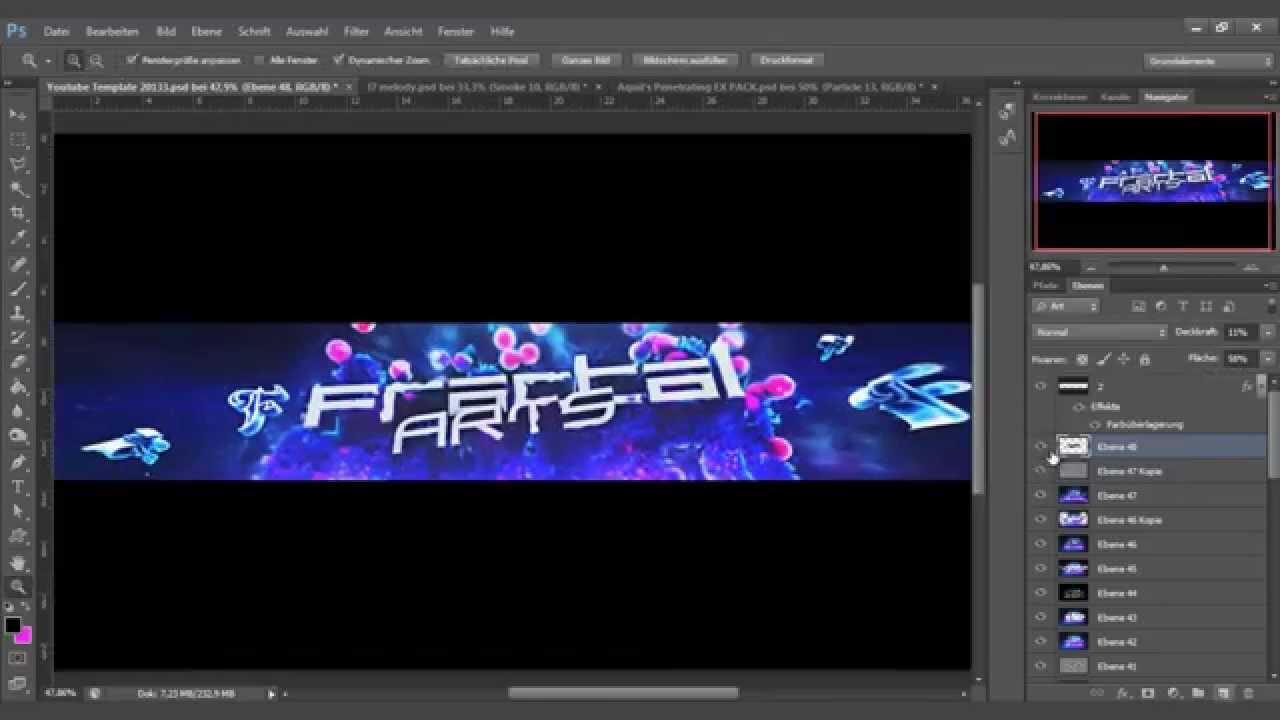Hide layer Ebene 45
This screenshot has height=720, width=1280.
(x=1041, y=568)
